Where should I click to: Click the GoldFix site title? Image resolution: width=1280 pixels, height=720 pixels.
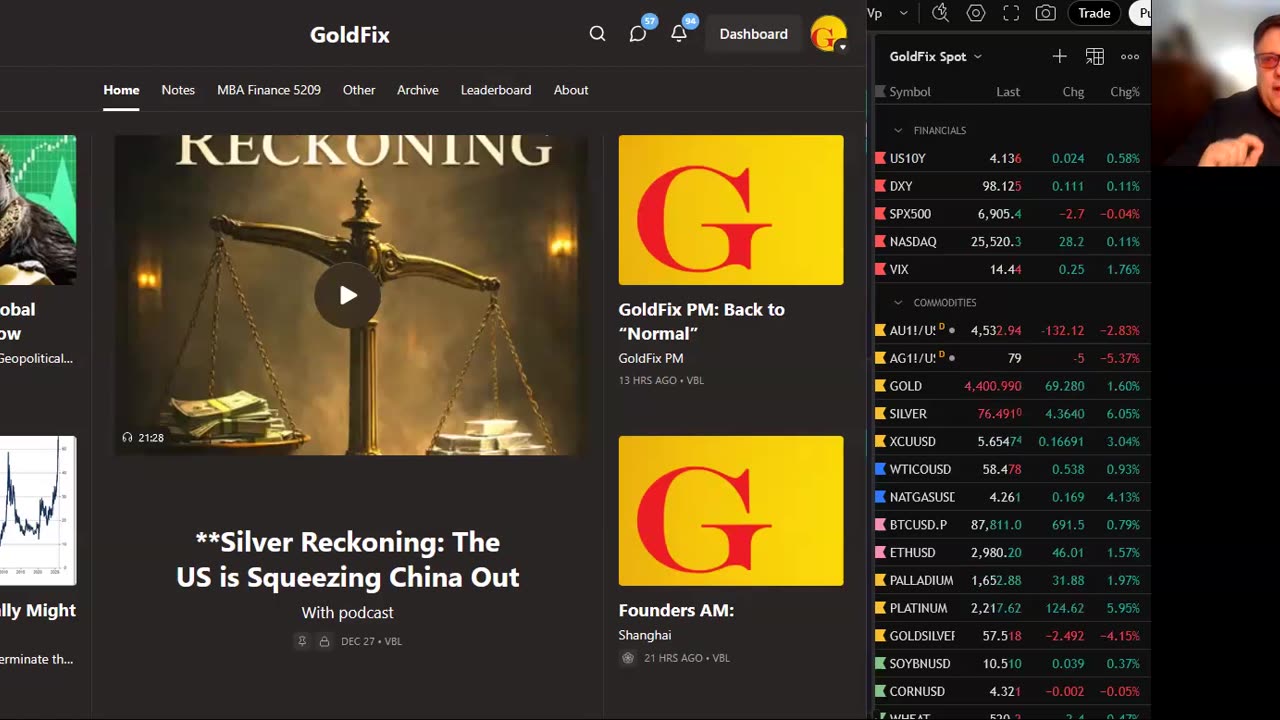(350, 35)
